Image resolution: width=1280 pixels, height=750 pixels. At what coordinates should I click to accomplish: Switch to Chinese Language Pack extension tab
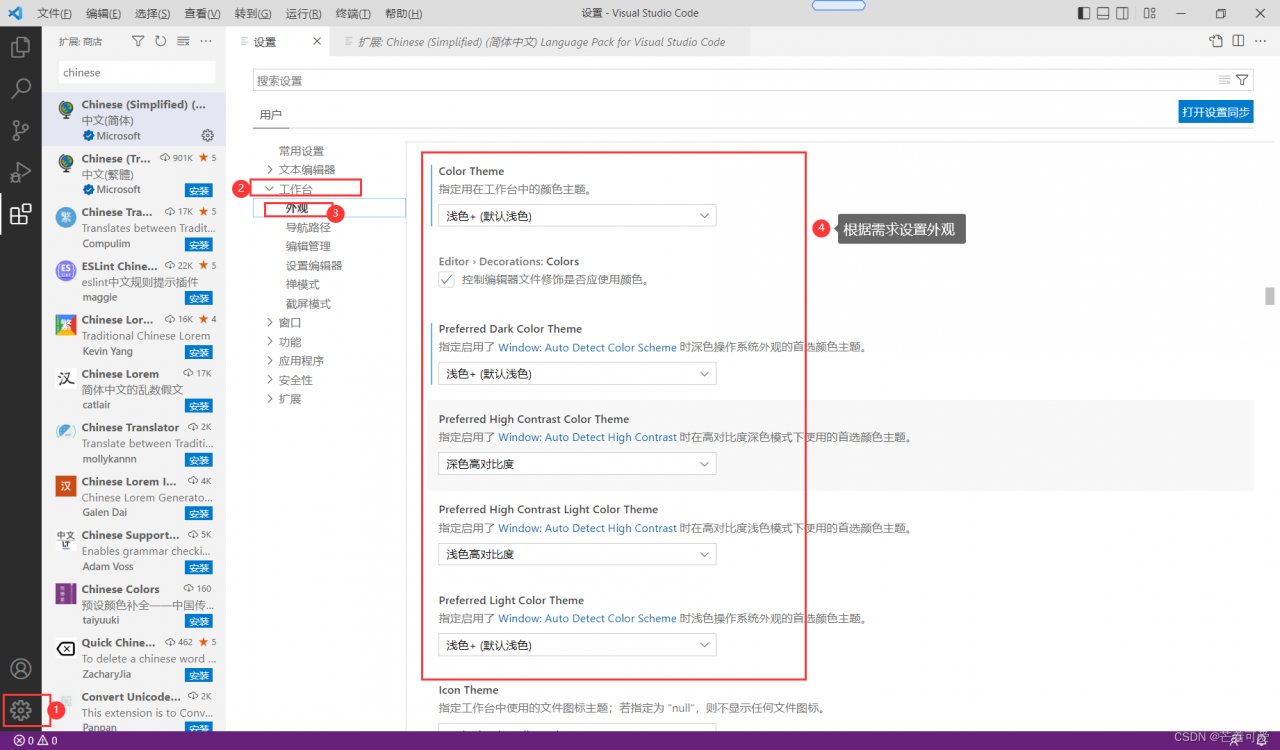click(540, 42)
